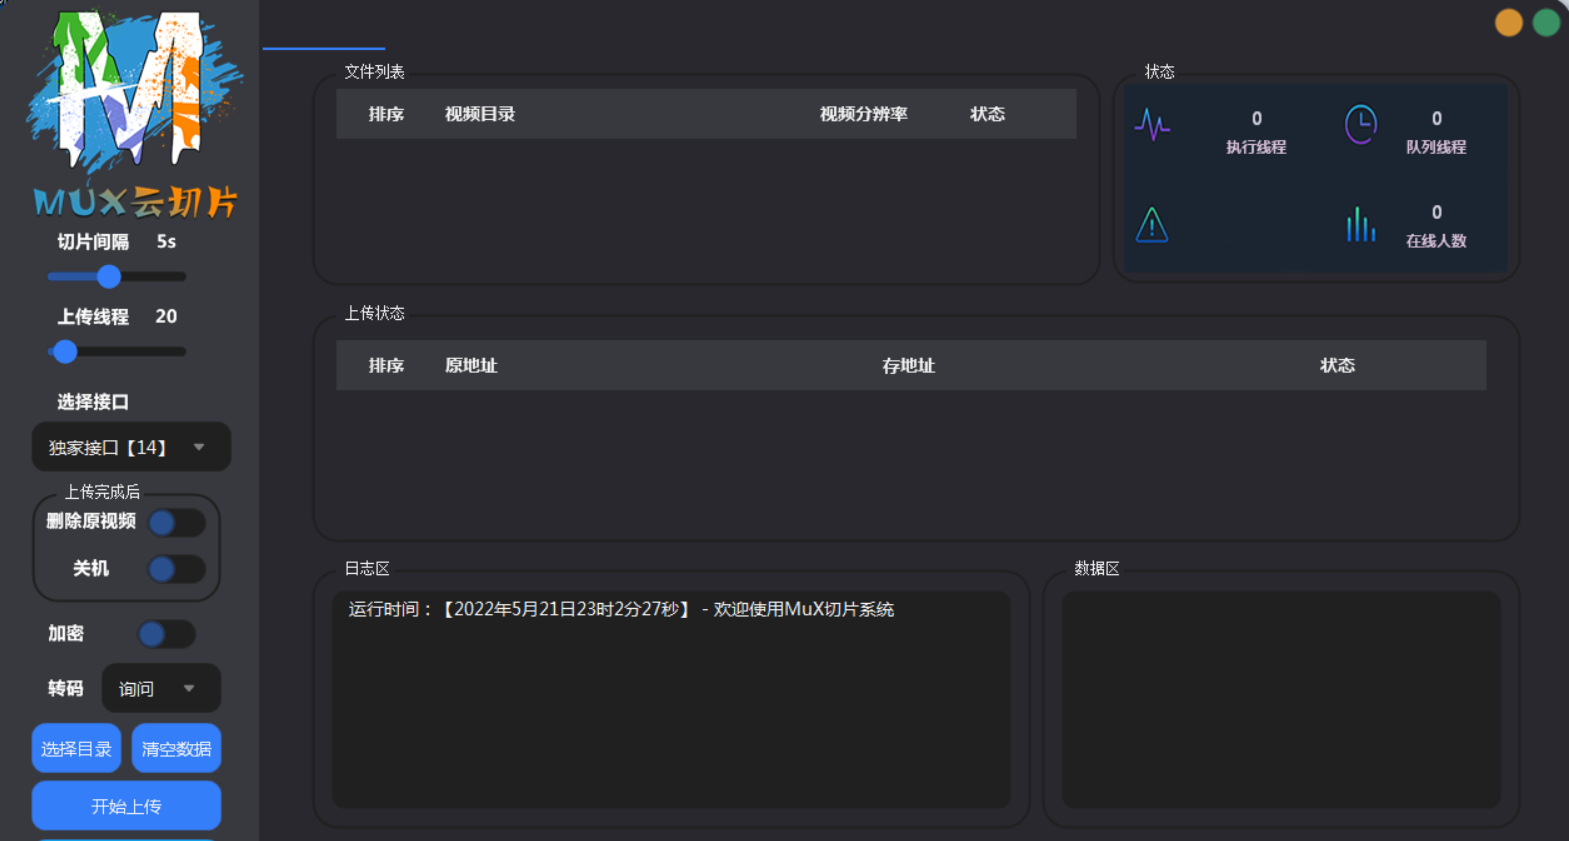The height and width of the screenshot is (841, 1569).
Task: Open the 独家接口【14】 interface dropdown
Action: click(x=130, y=447)
